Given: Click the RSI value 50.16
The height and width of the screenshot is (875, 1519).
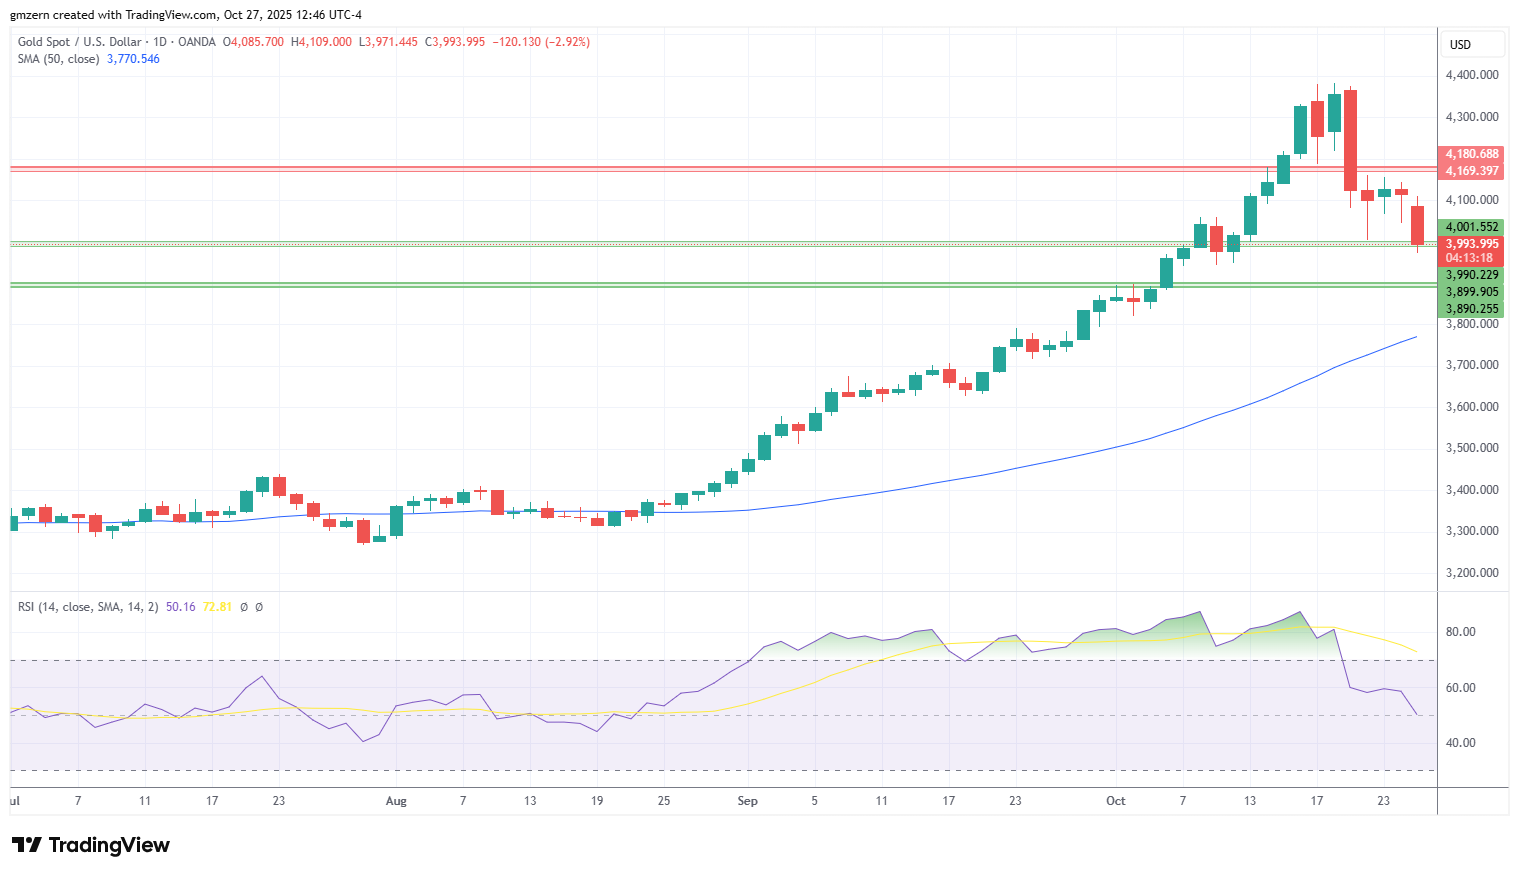Looking at the screenshot, I should coord(181,607).
